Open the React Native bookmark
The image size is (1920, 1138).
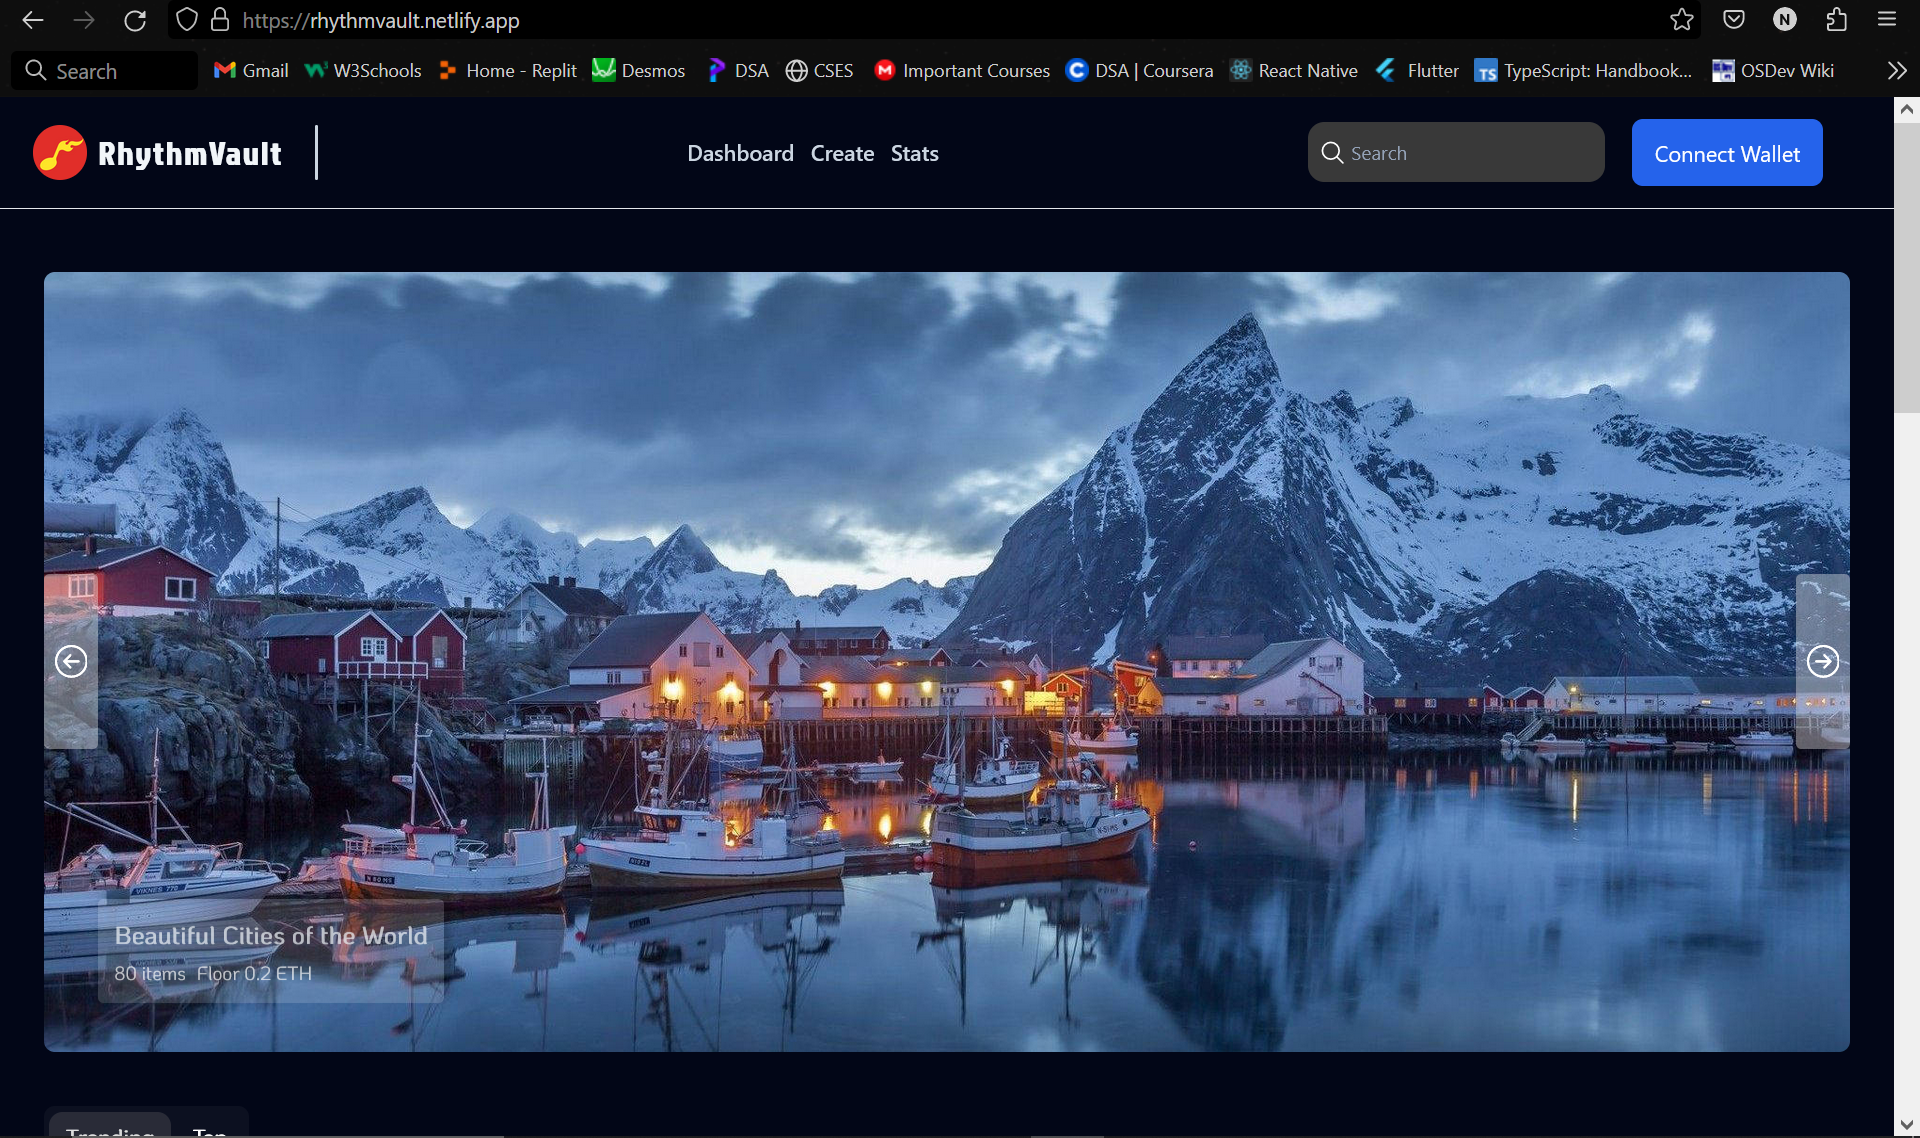pos(1294,71)
